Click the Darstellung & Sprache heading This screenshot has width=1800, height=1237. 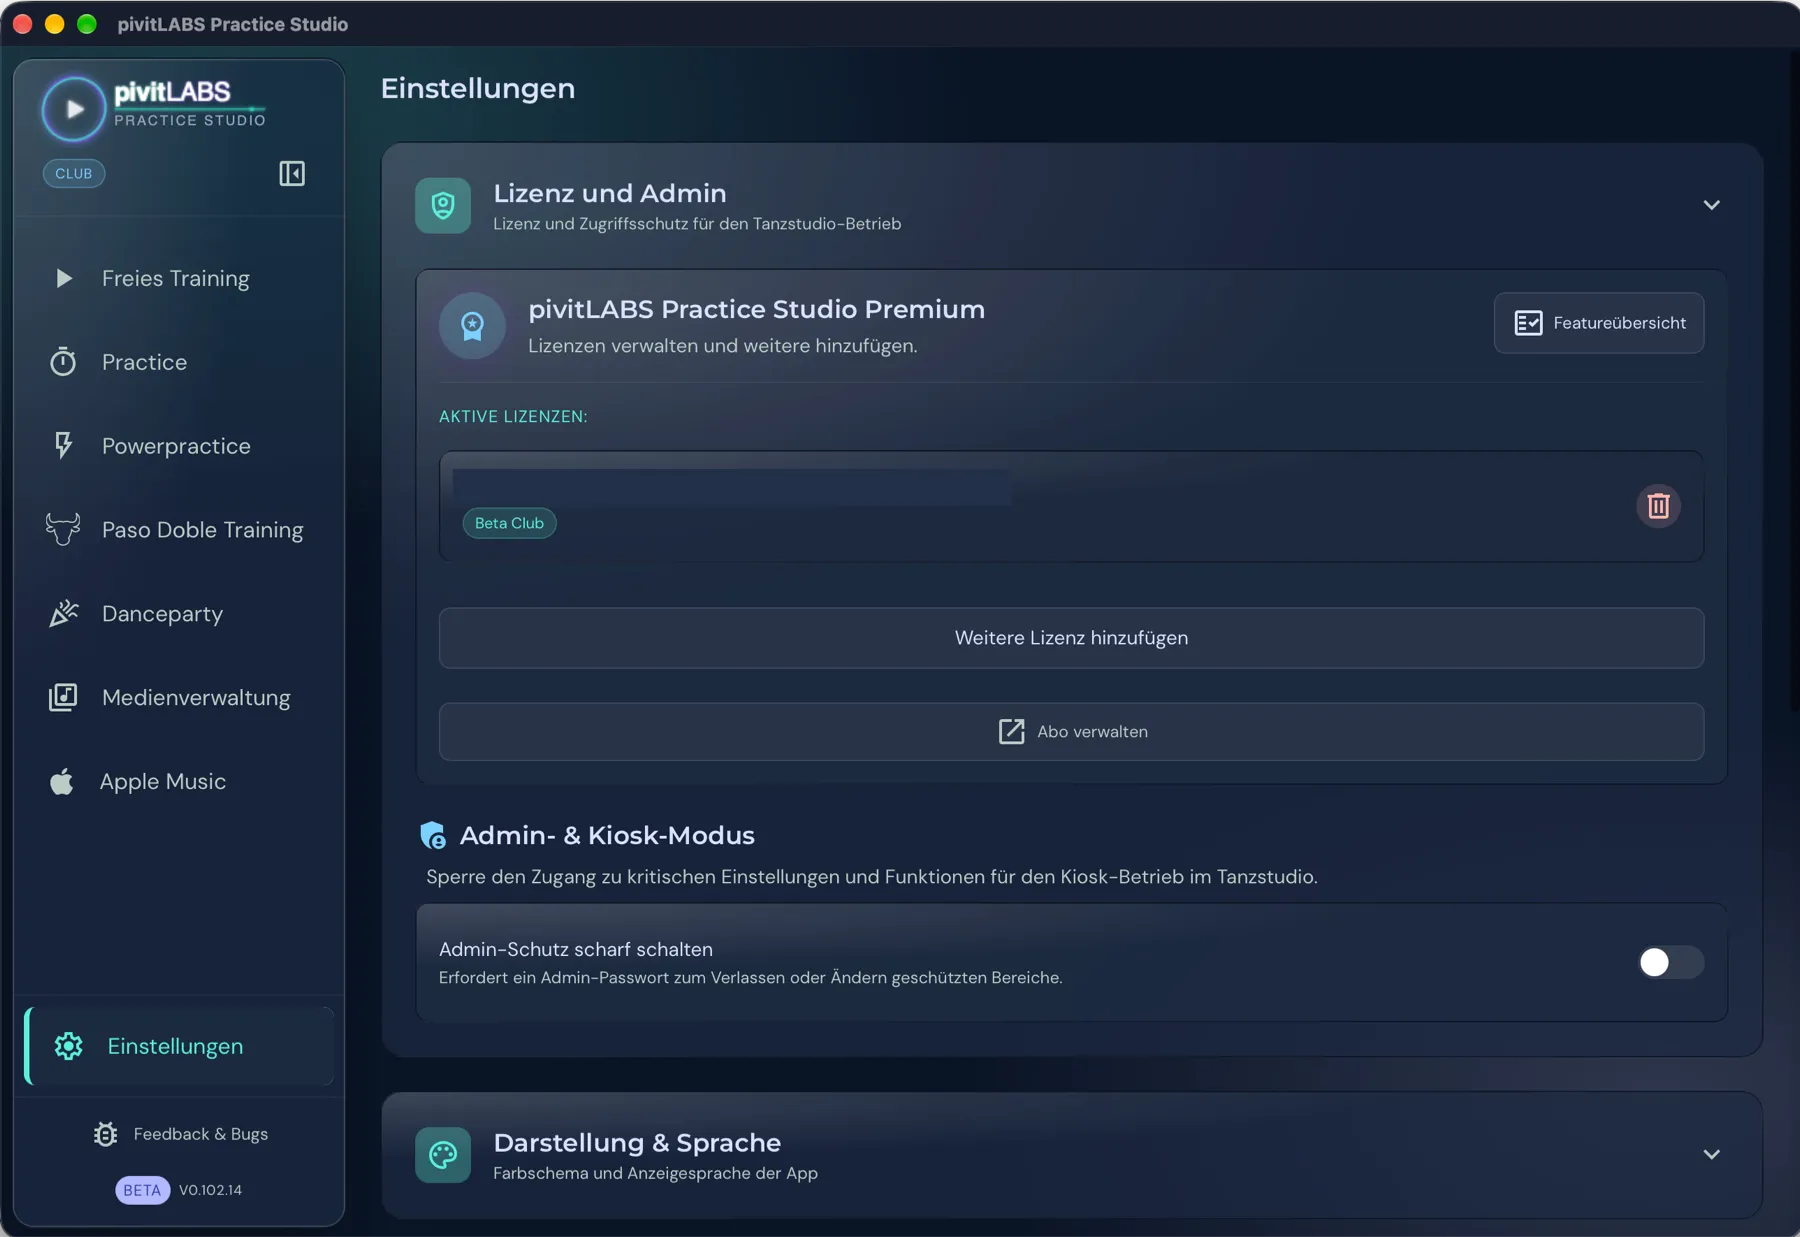637,1142
